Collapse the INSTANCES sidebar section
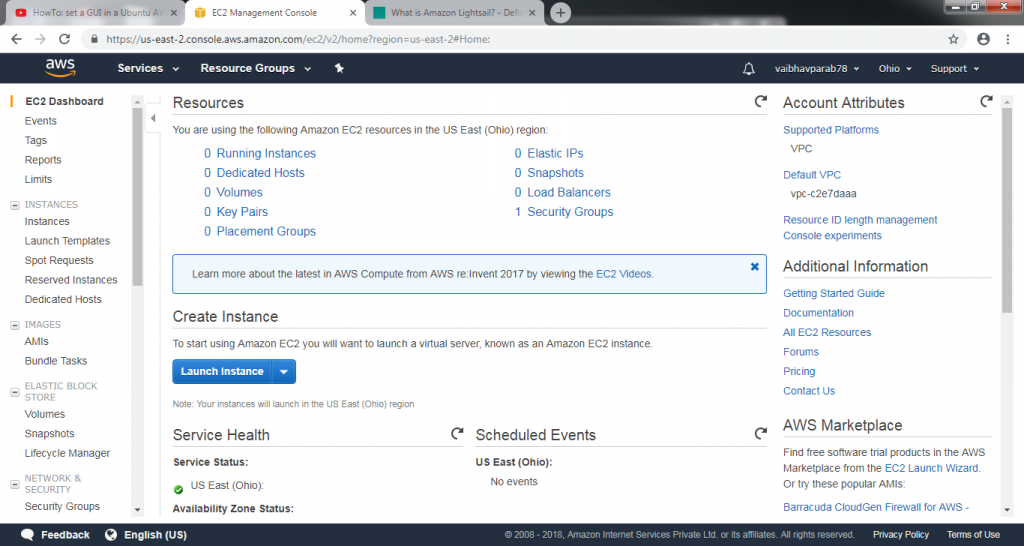The image size is (1024, 546). tap(15, 205)
